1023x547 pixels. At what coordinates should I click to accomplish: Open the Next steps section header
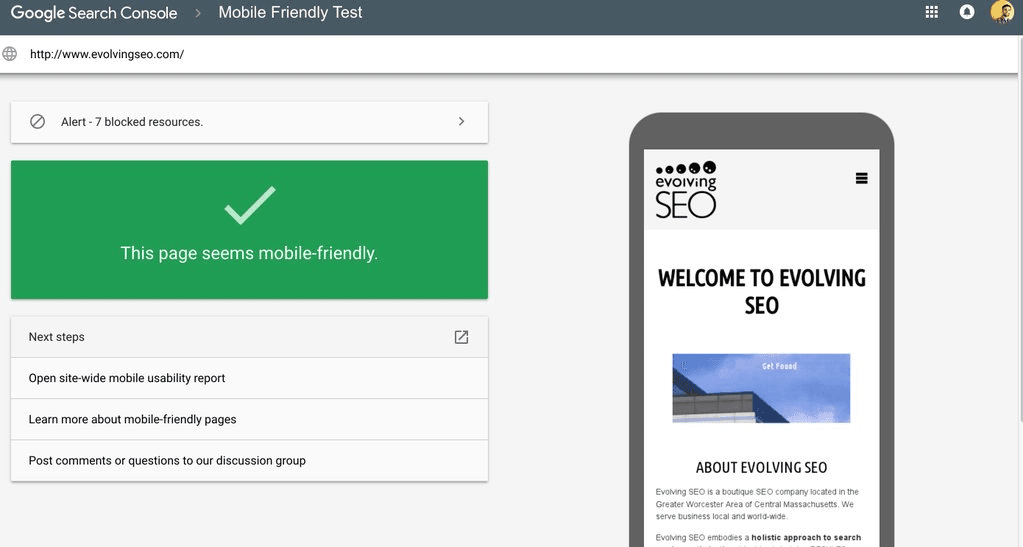coord(57,337)
